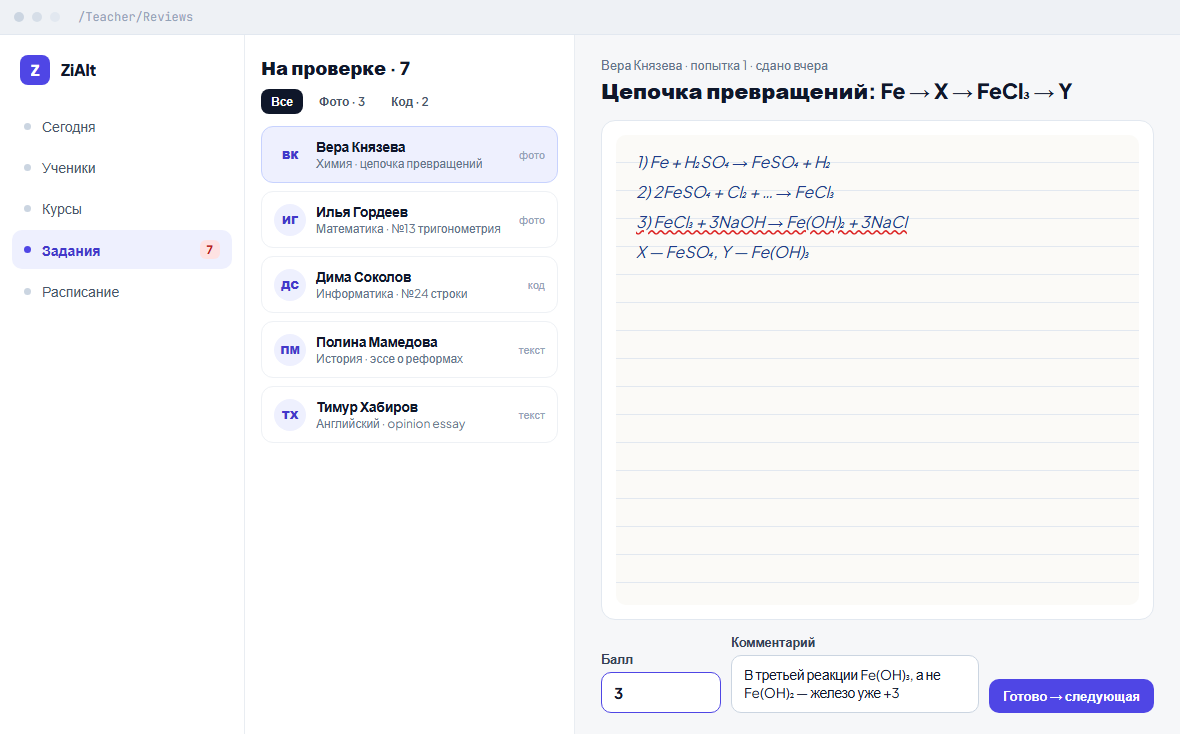Click the underlined third reaction line
This screenshot has height=734, width=1180.
[773, 223]
